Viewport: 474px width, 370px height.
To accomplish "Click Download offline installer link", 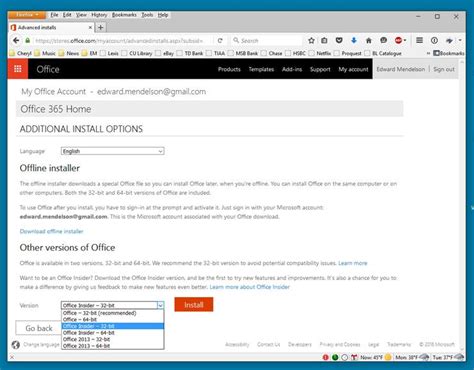I will pos(51,231).
